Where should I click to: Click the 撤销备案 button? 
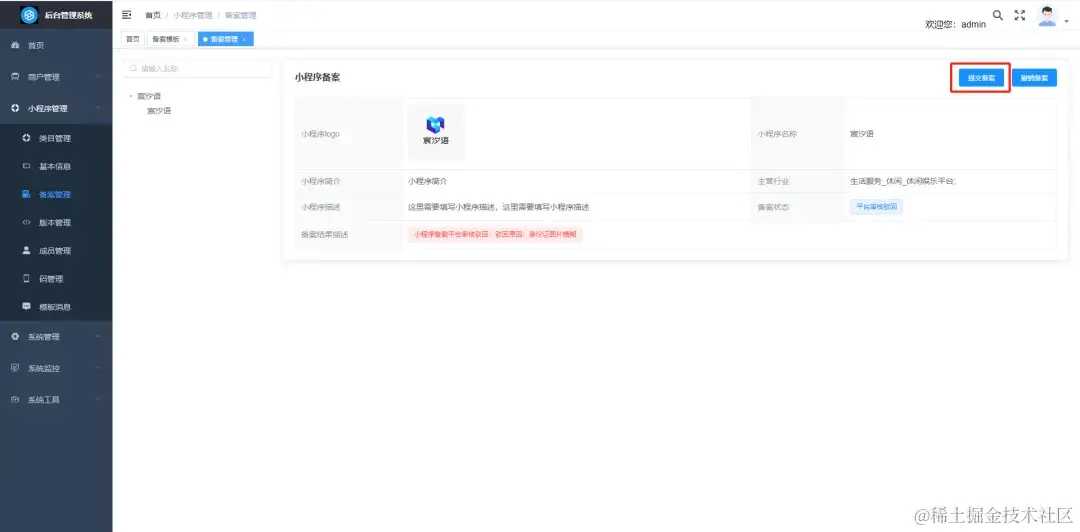[x=1035, y=78]
